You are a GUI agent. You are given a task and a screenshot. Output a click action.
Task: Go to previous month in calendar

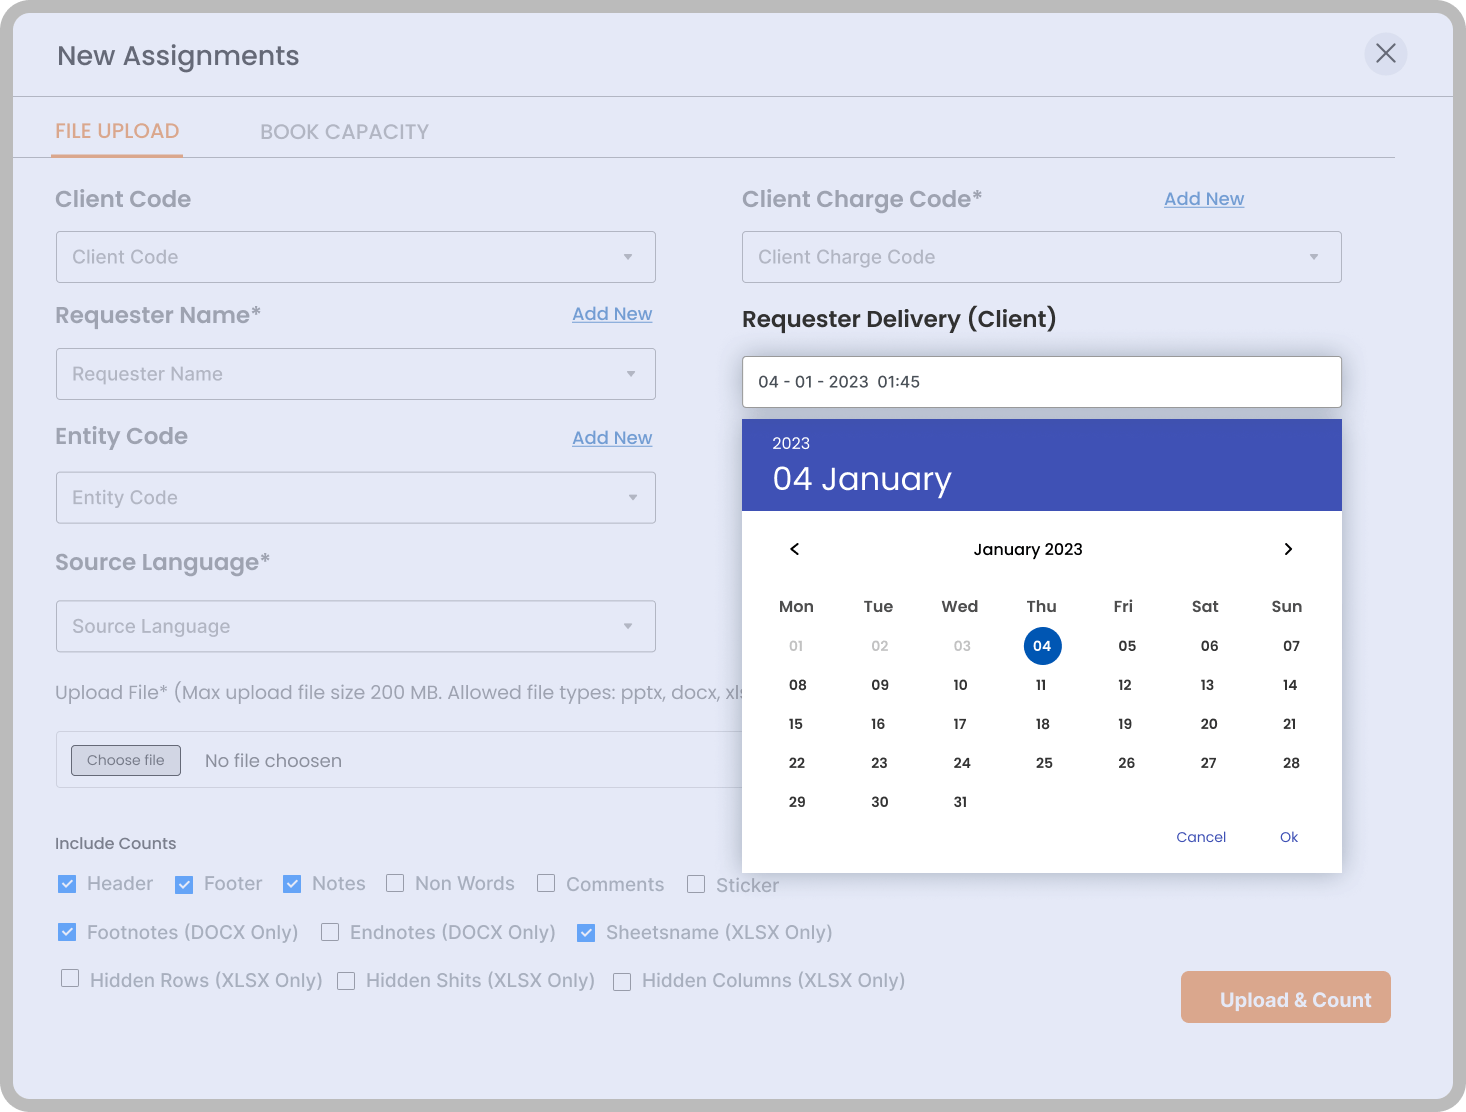coord(795,549)
